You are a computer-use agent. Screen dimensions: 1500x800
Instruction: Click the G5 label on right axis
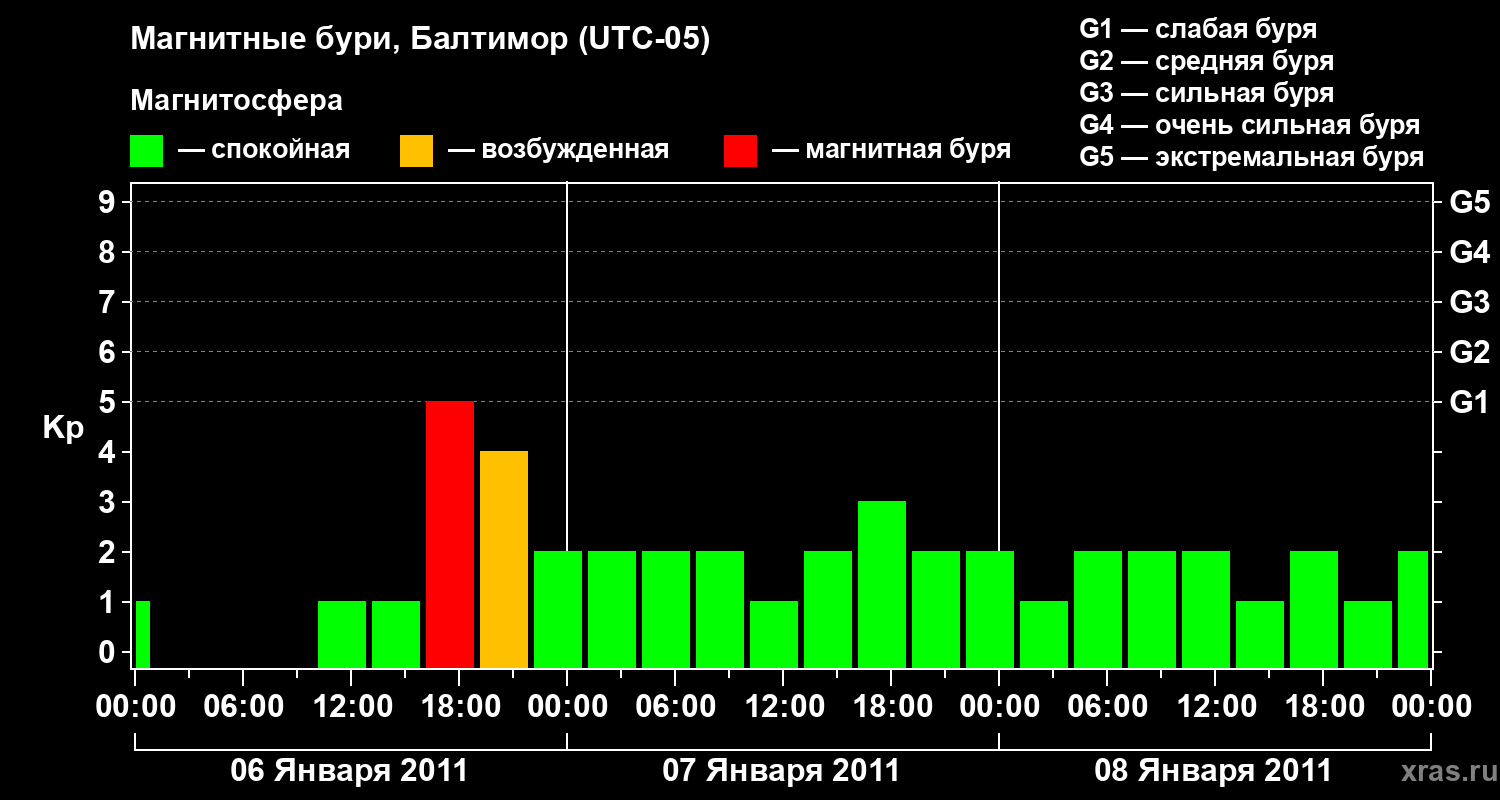coord(1469,202)
